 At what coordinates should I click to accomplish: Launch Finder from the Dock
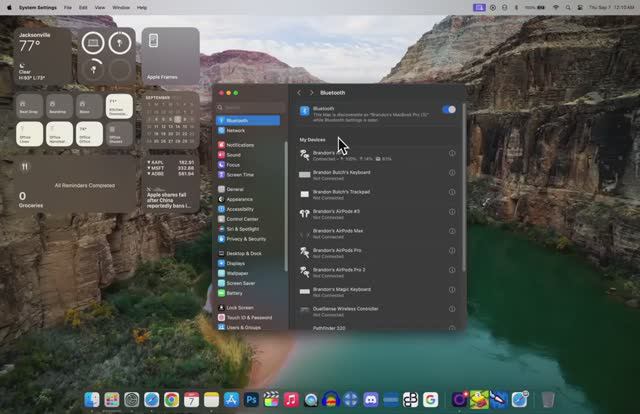pyautogui.click(x=91, y=400)
